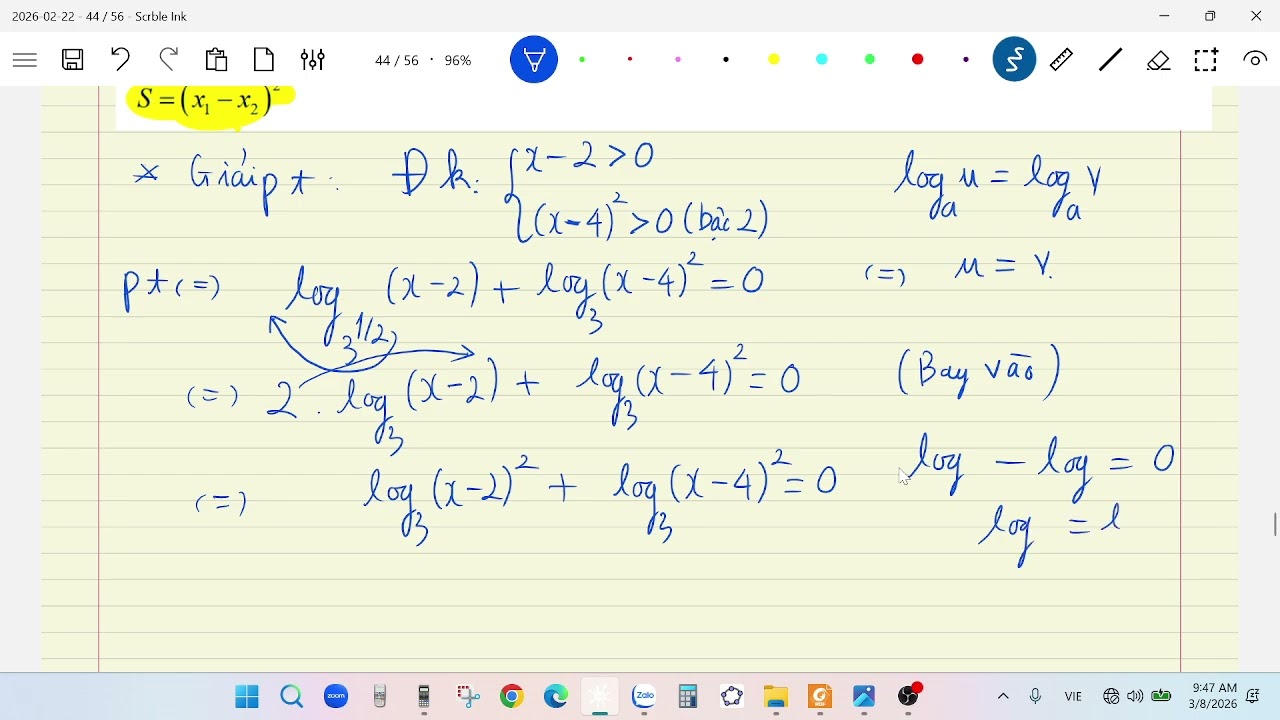Open the volume speaker tray icon

(x=1135, y=697)
